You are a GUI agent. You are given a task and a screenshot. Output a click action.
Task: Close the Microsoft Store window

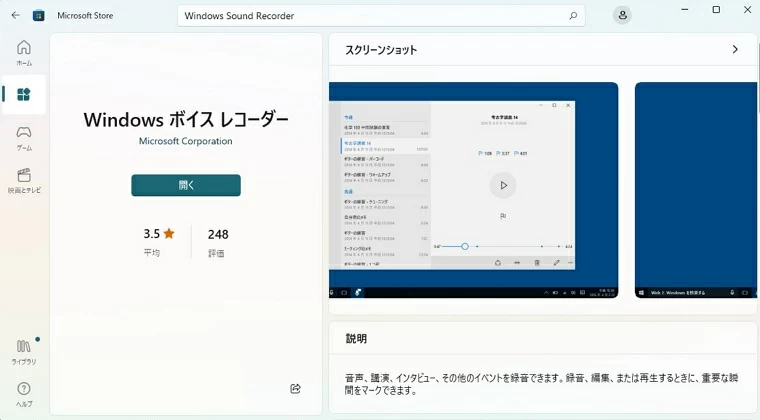tap(747, 10)
